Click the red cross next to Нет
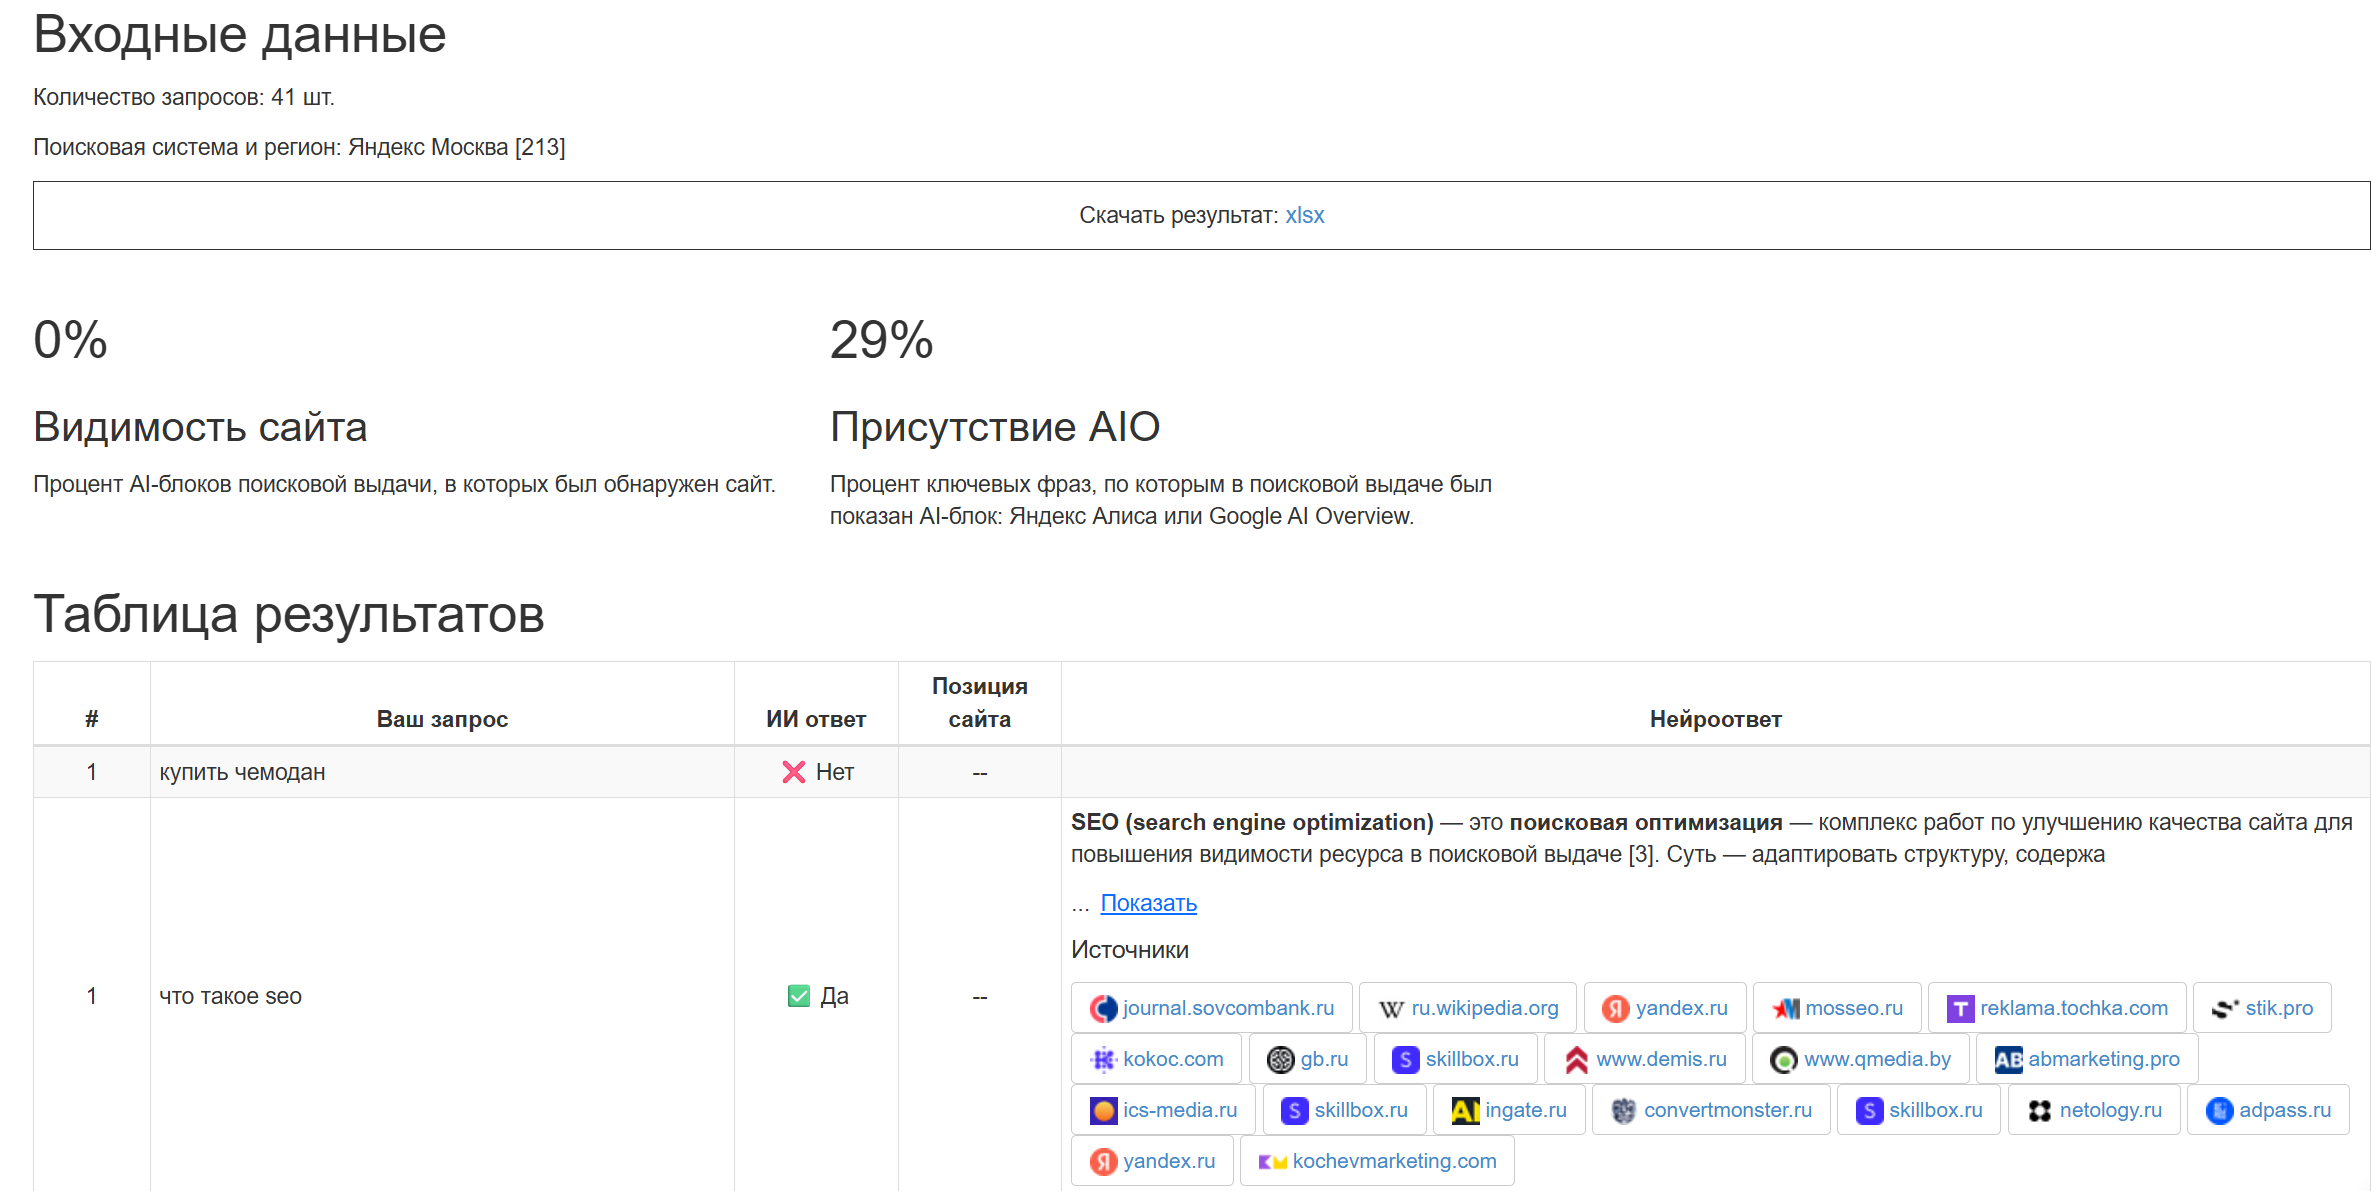 pyautogui.click(x=792, y=771)
